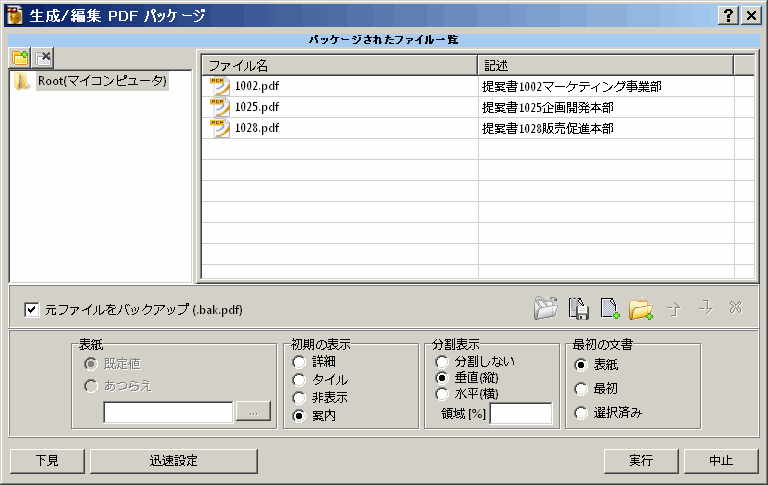768x485 pixels.
Task: Select file name 1025.pdf in list
Action: 257,107
